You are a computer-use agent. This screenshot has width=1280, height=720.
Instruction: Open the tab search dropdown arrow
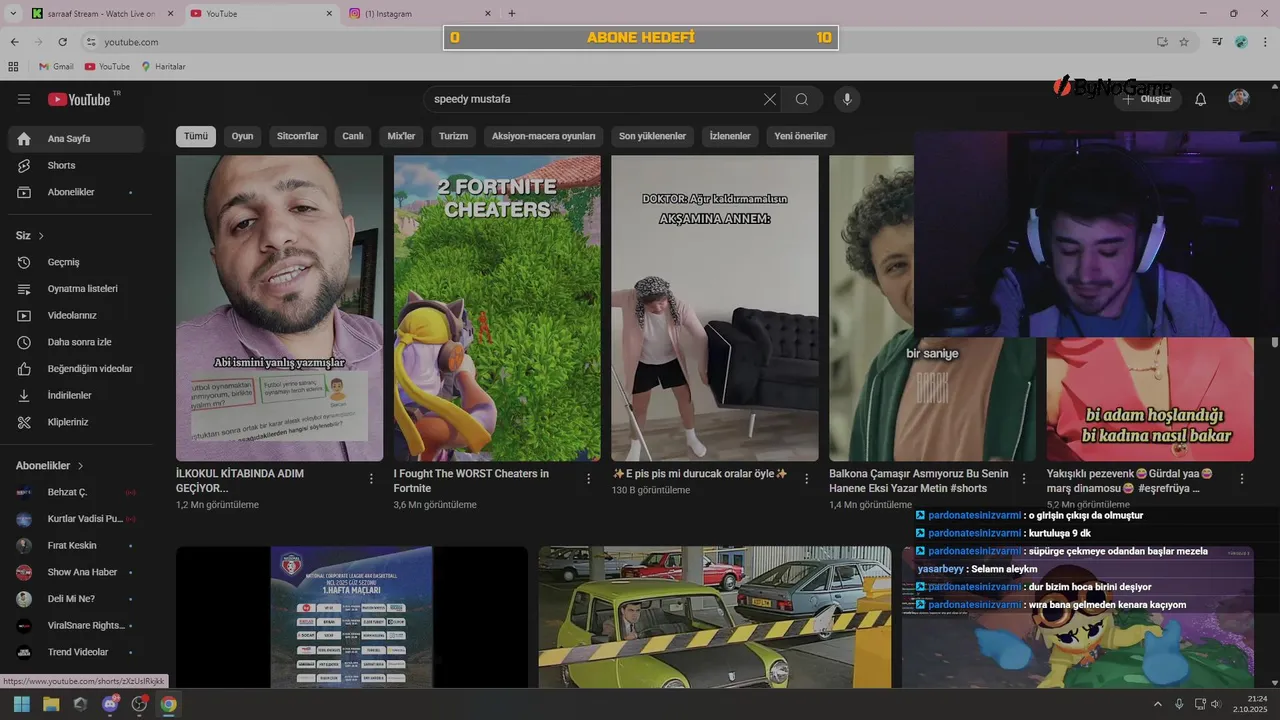pos(13,14)
